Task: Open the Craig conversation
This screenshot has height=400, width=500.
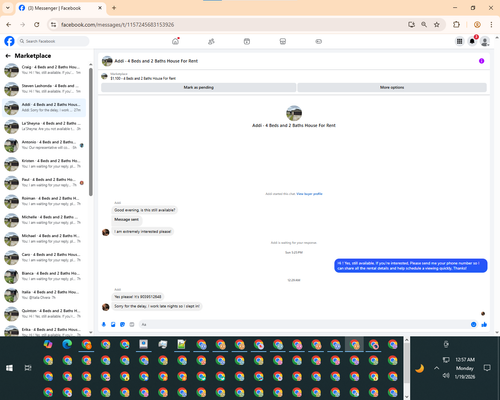Action: (x=44, y=70)
